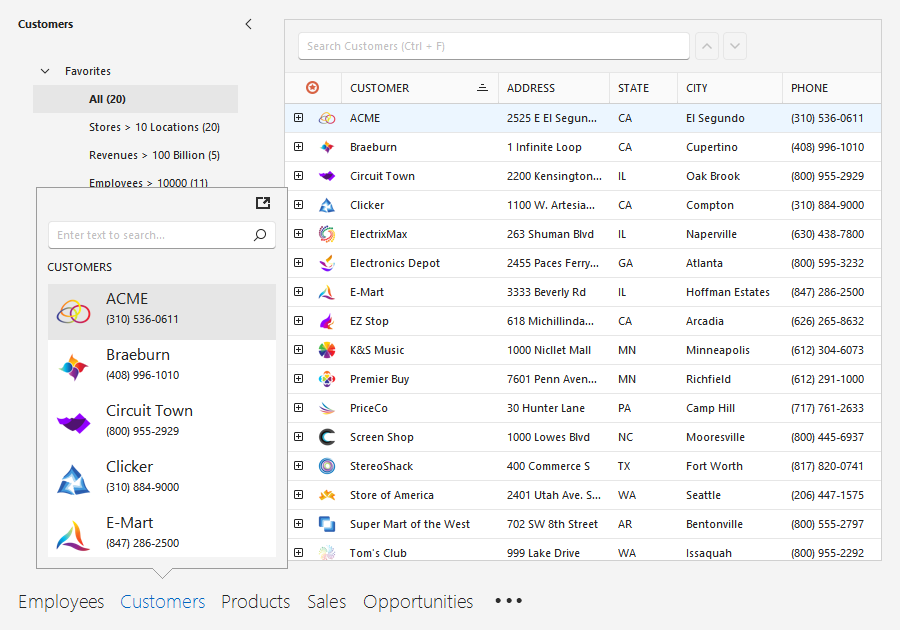Expand the Premier Buy row details
This screenshot has width=900, height=630.
click(x=298, y=379)
